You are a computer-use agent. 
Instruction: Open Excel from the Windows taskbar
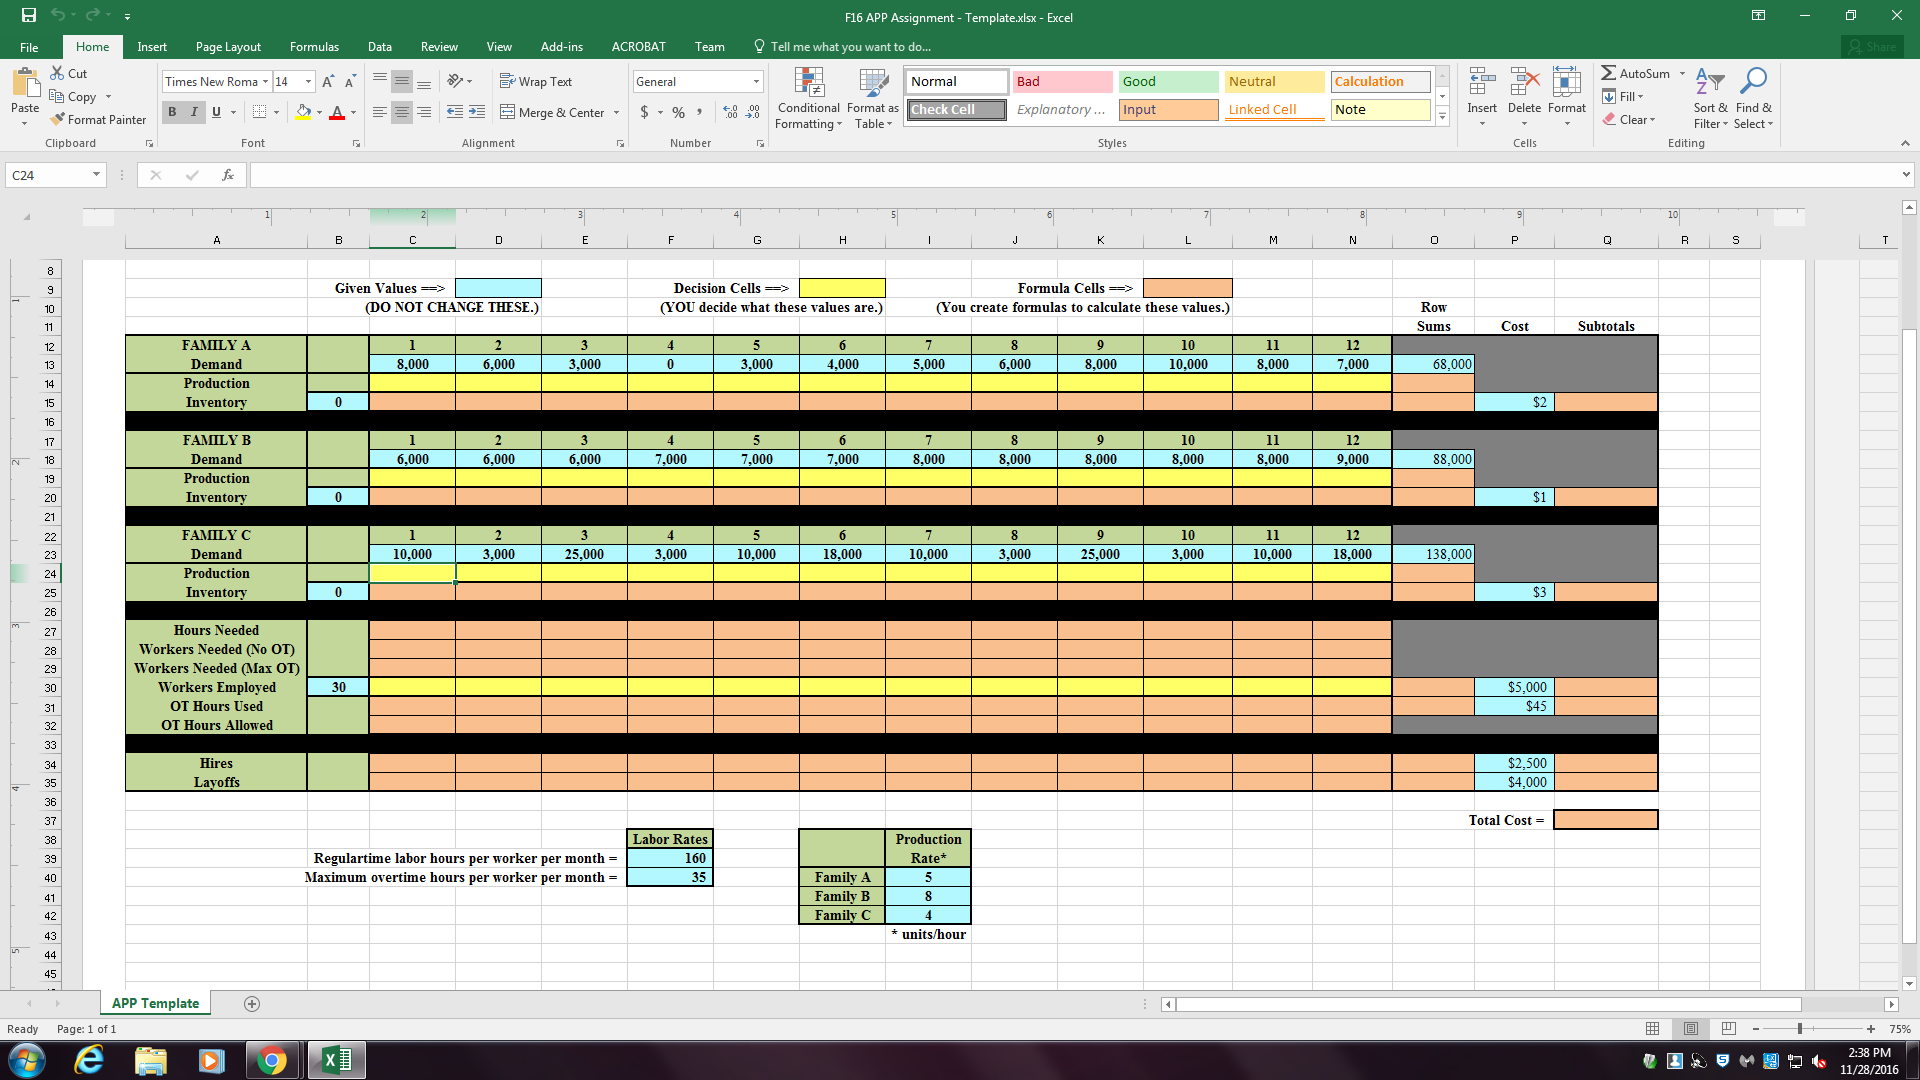337,1060
